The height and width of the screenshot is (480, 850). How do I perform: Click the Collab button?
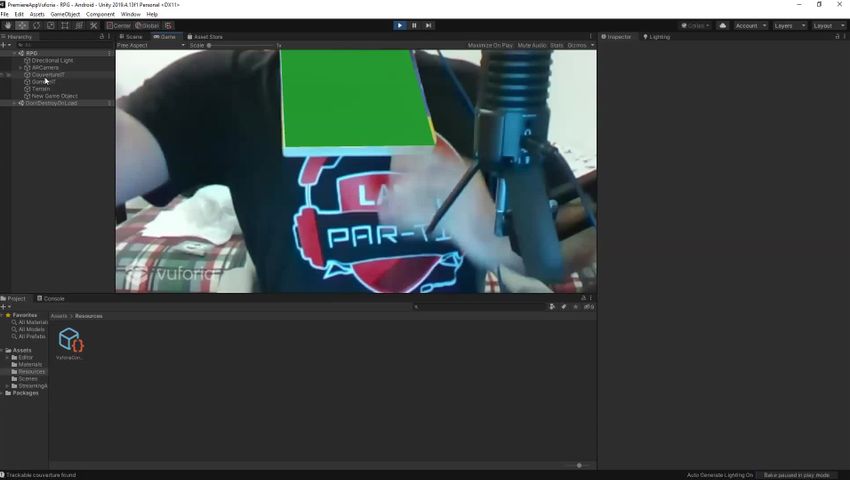coord(696,25)
